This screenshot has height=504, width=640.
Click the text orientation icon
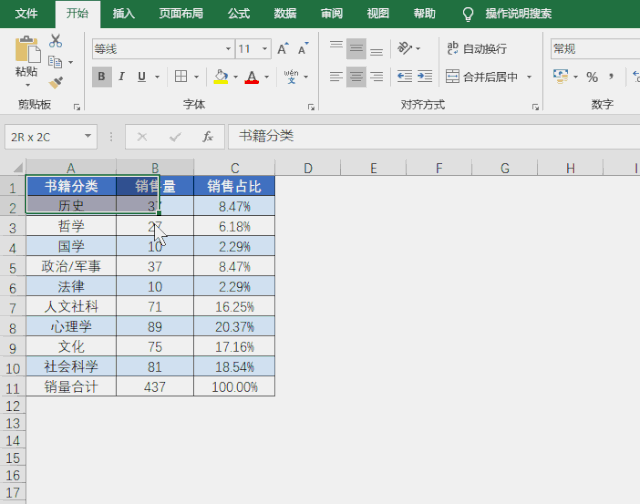(404, 48)
